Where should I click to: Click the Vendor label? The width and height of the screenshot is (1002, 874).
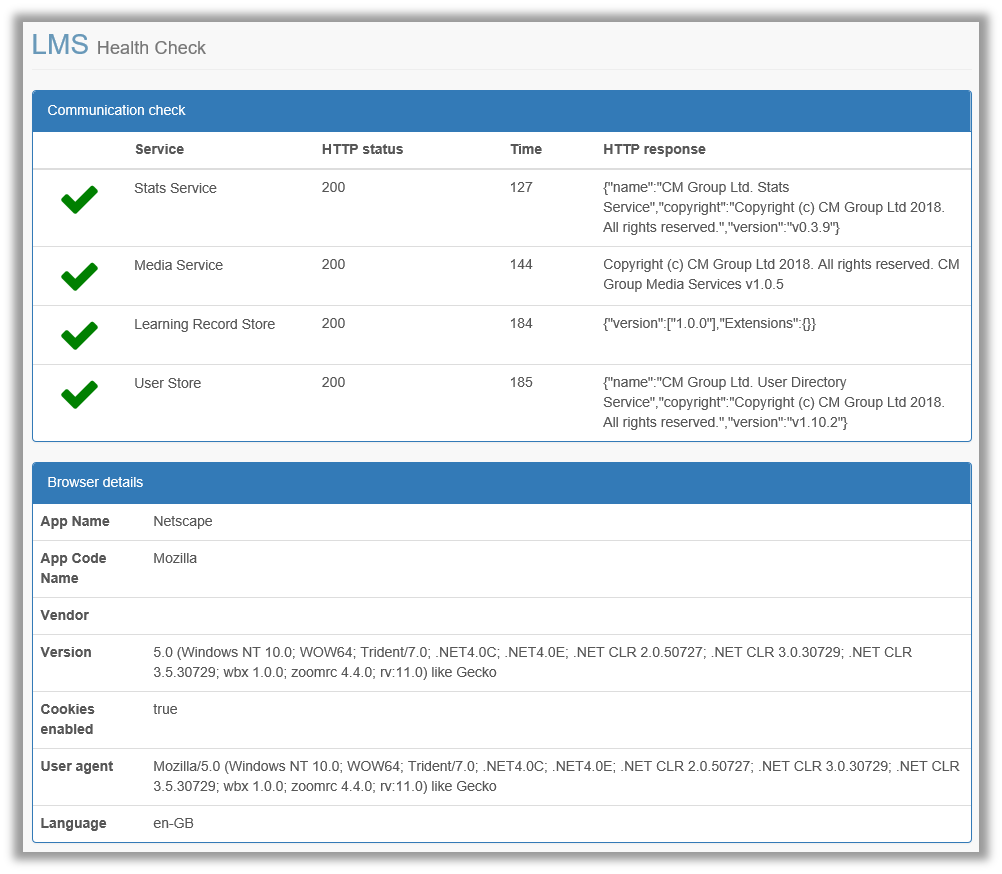pyautogui.click(x=65, y=615)
